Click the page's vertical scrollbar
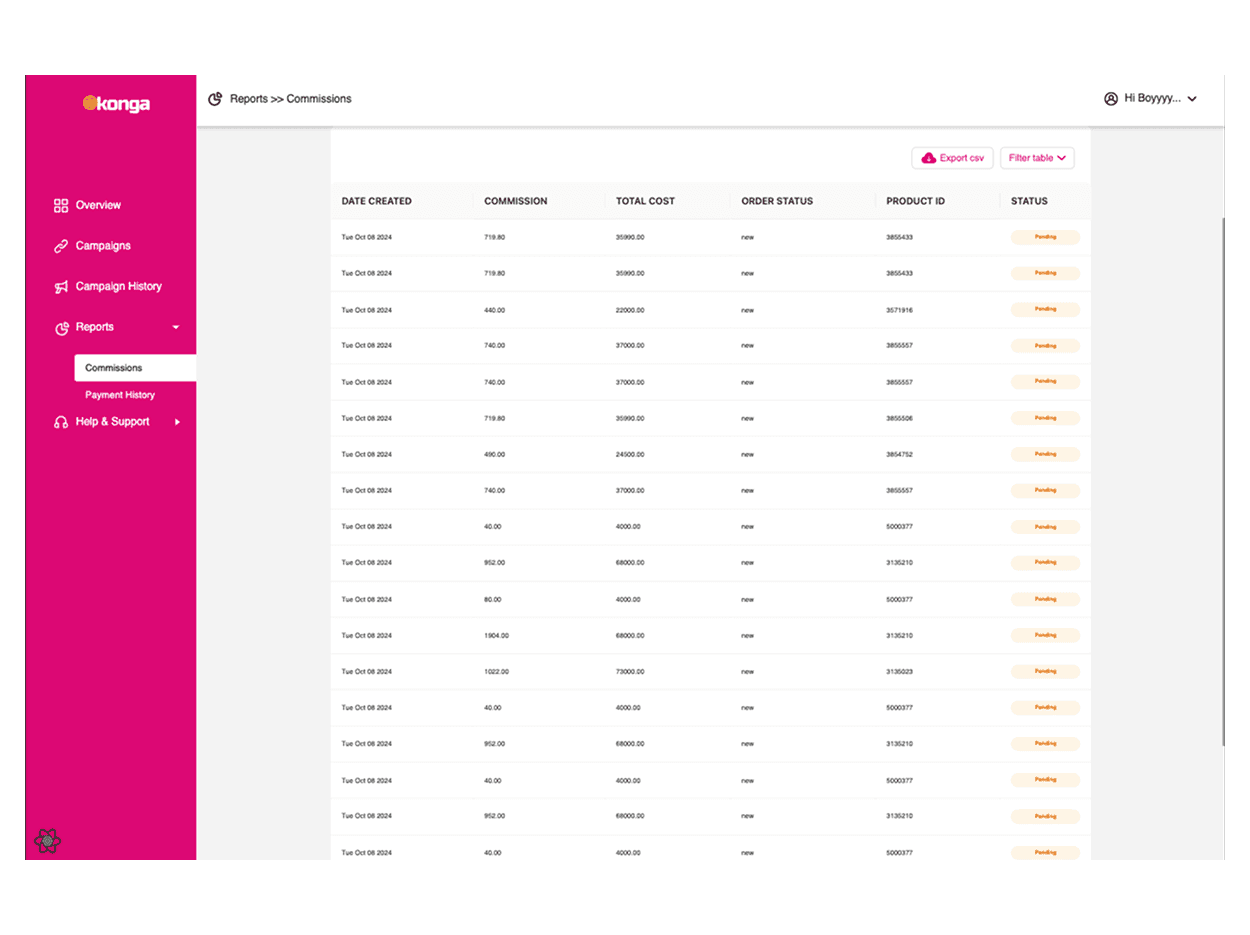The height and width of the screenshot is (935, 1250). tap(1221, 480)
